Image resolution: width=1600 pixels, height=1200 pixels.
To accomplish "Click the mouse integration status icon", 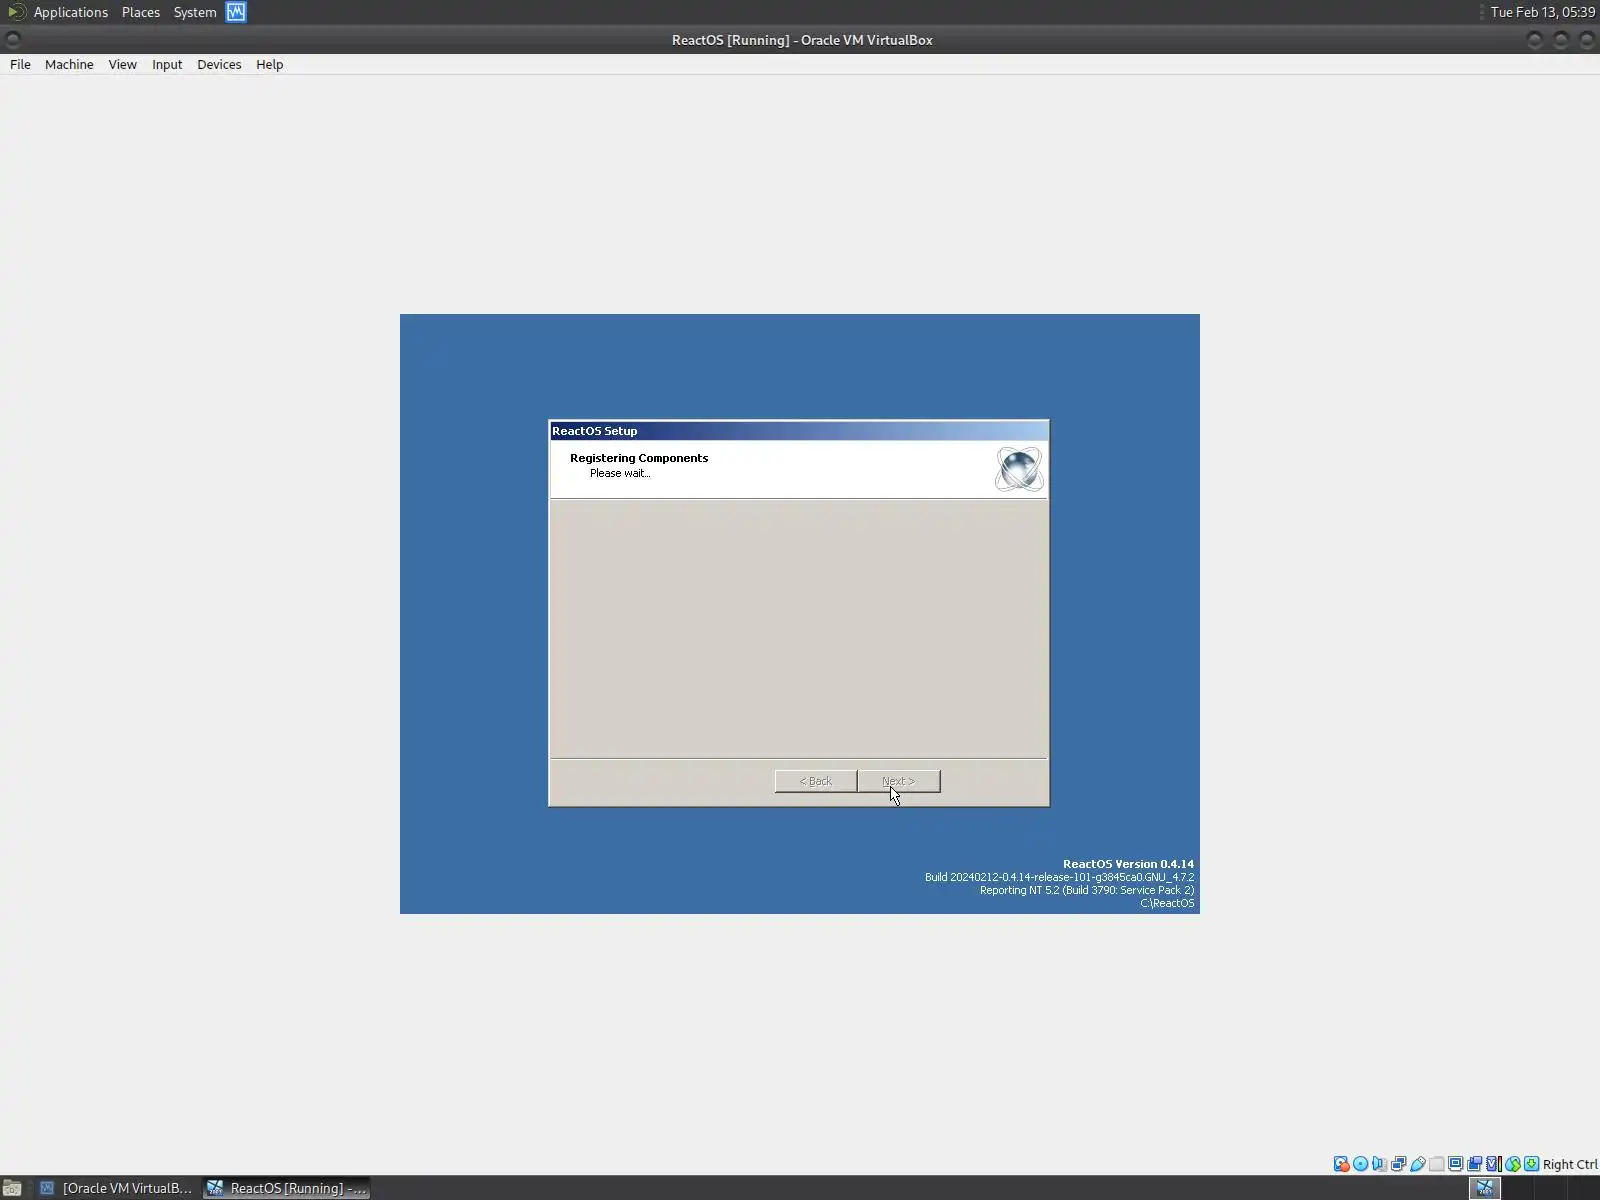I will point(1513,1164).
